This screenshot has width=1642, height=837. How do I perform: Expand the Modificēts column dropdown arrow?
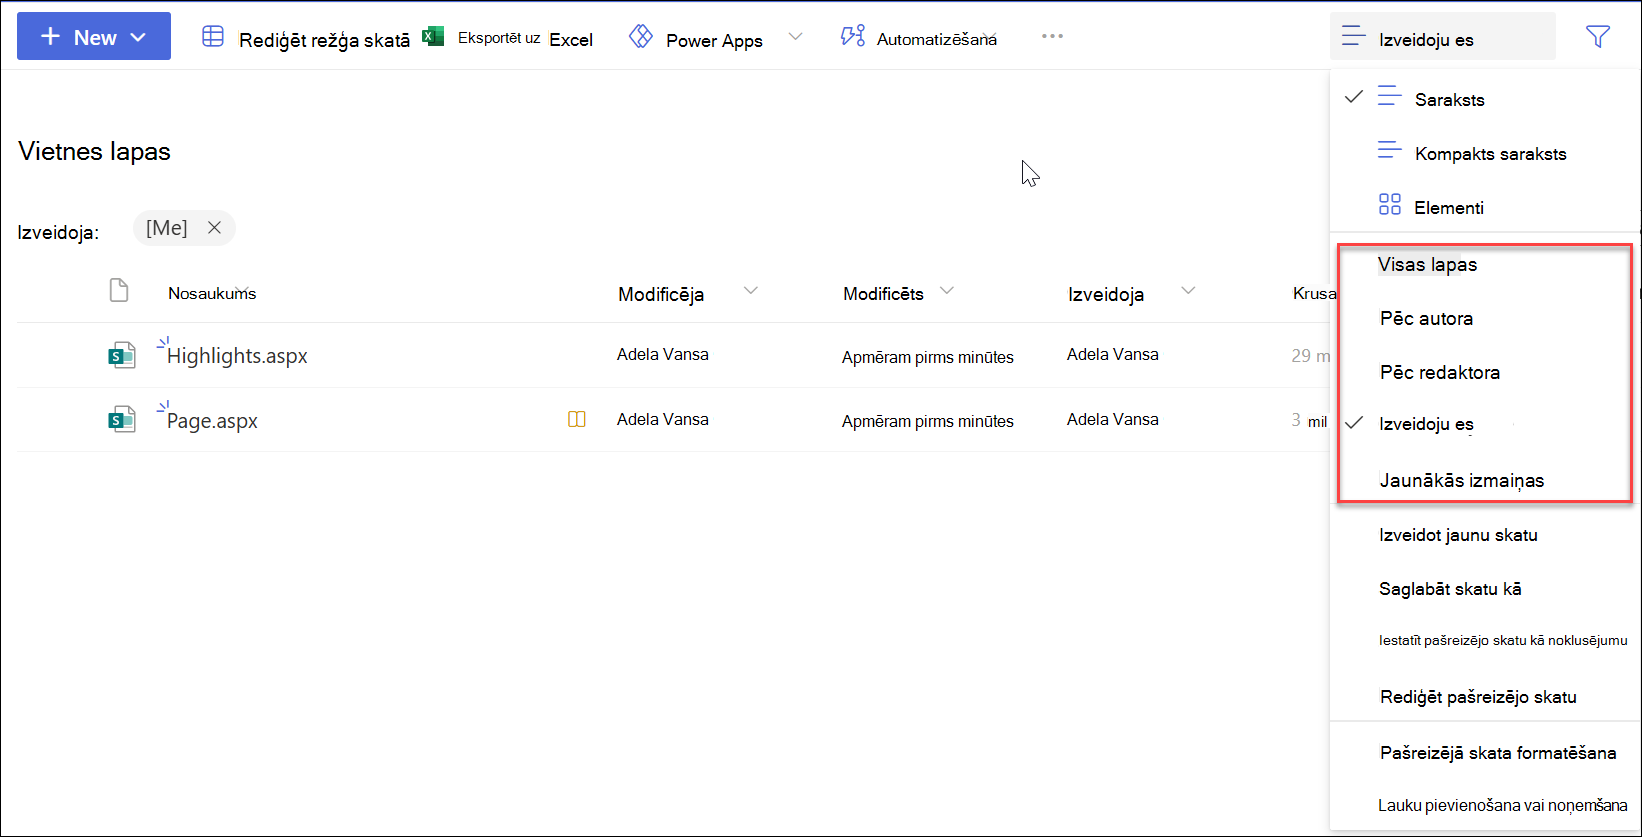947,291
